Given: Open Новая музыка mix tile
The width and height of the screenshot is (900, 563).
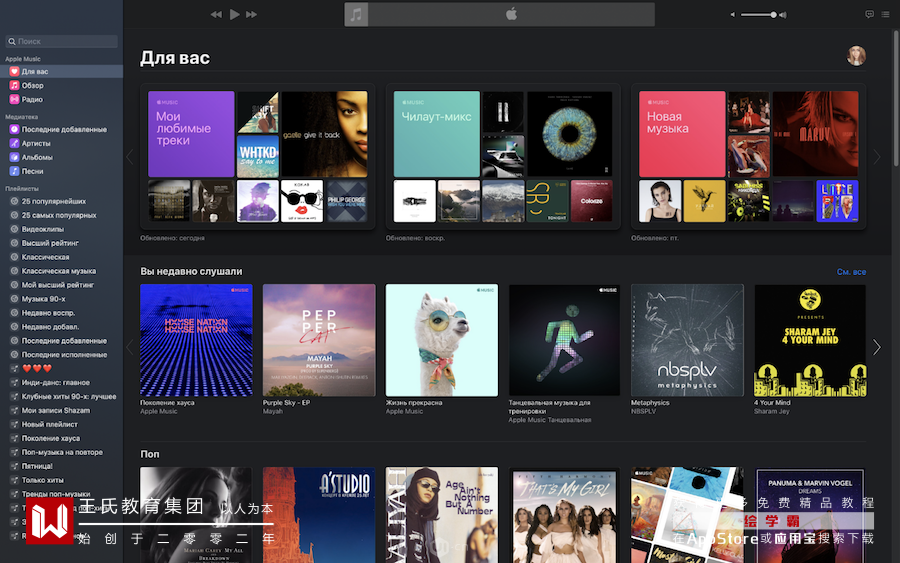Looking at the screenshot, I should [682, 134].
